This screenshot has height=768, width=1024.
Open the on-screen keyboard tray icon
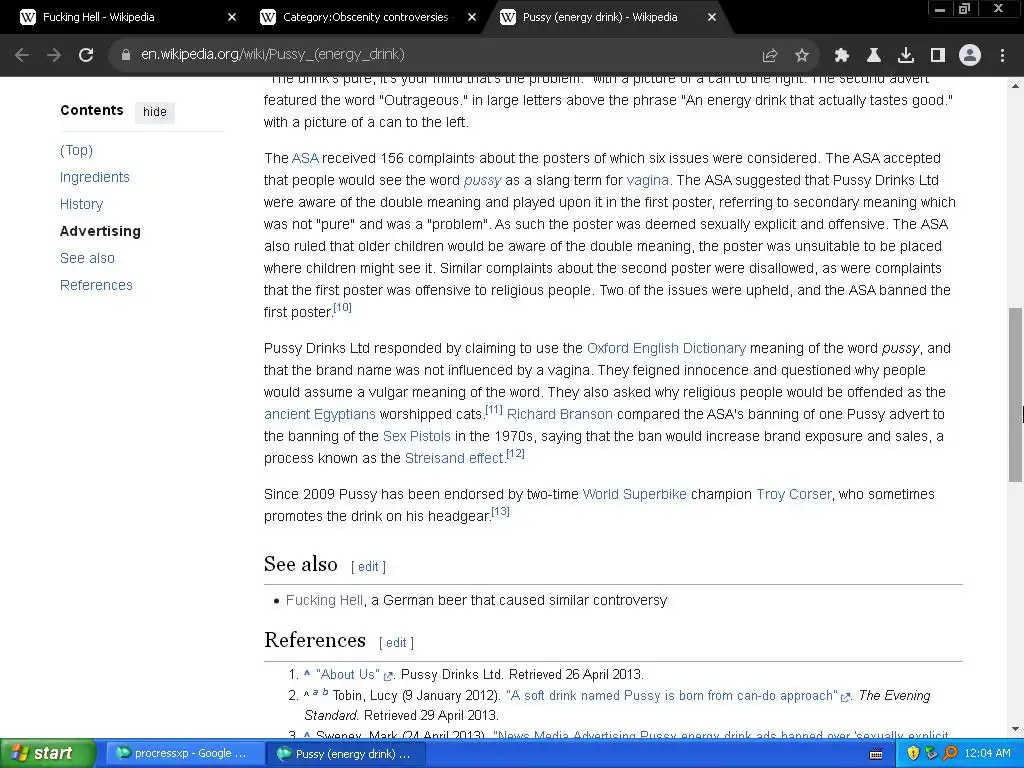(876, 754)
